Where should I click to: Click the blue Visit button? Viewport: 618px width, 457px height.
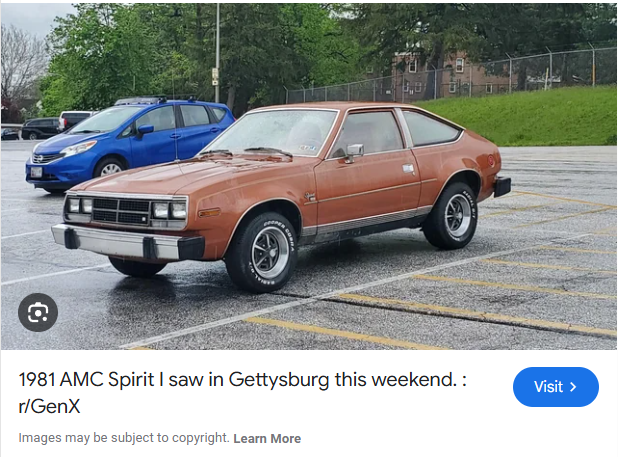click(x=556, y=387)
